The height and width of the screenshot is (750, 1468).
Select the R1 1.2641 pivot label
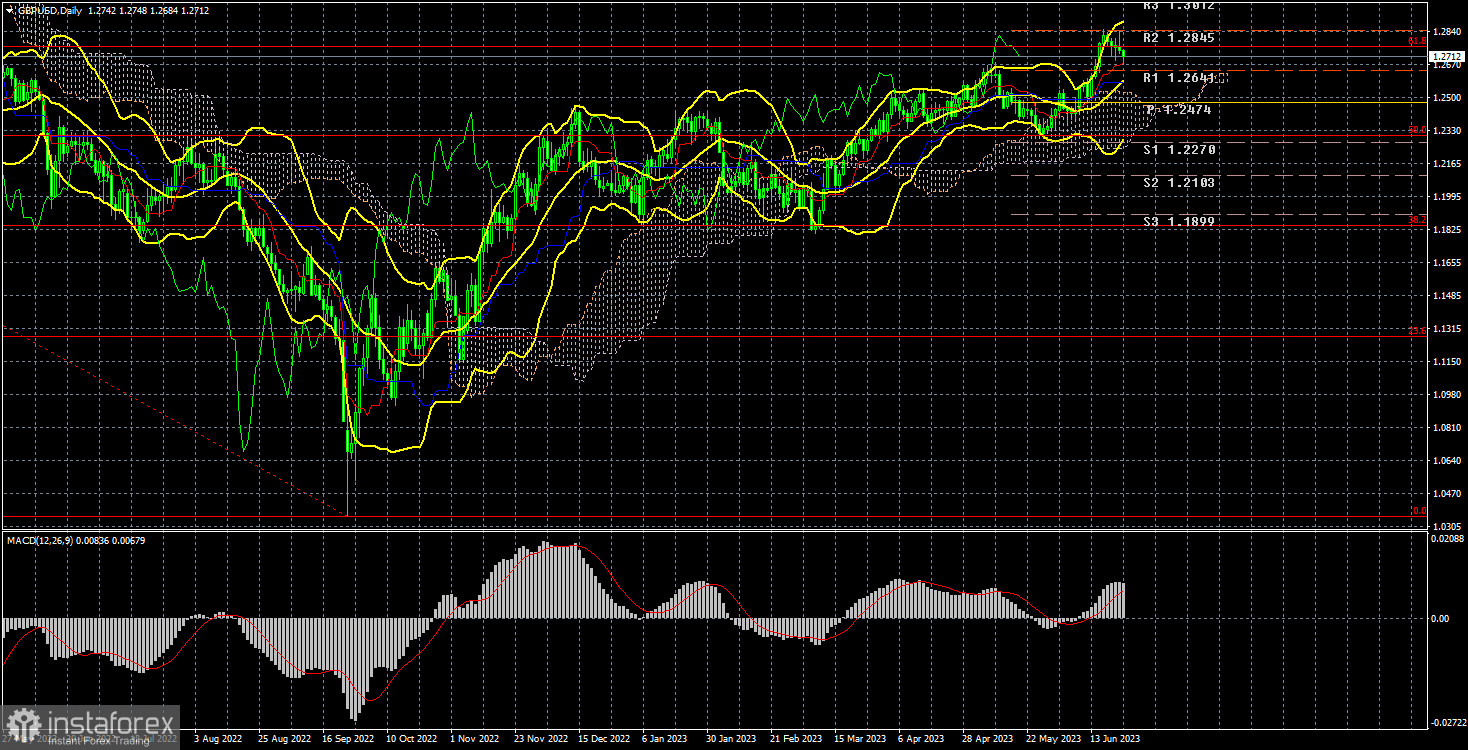point(1178,77)
